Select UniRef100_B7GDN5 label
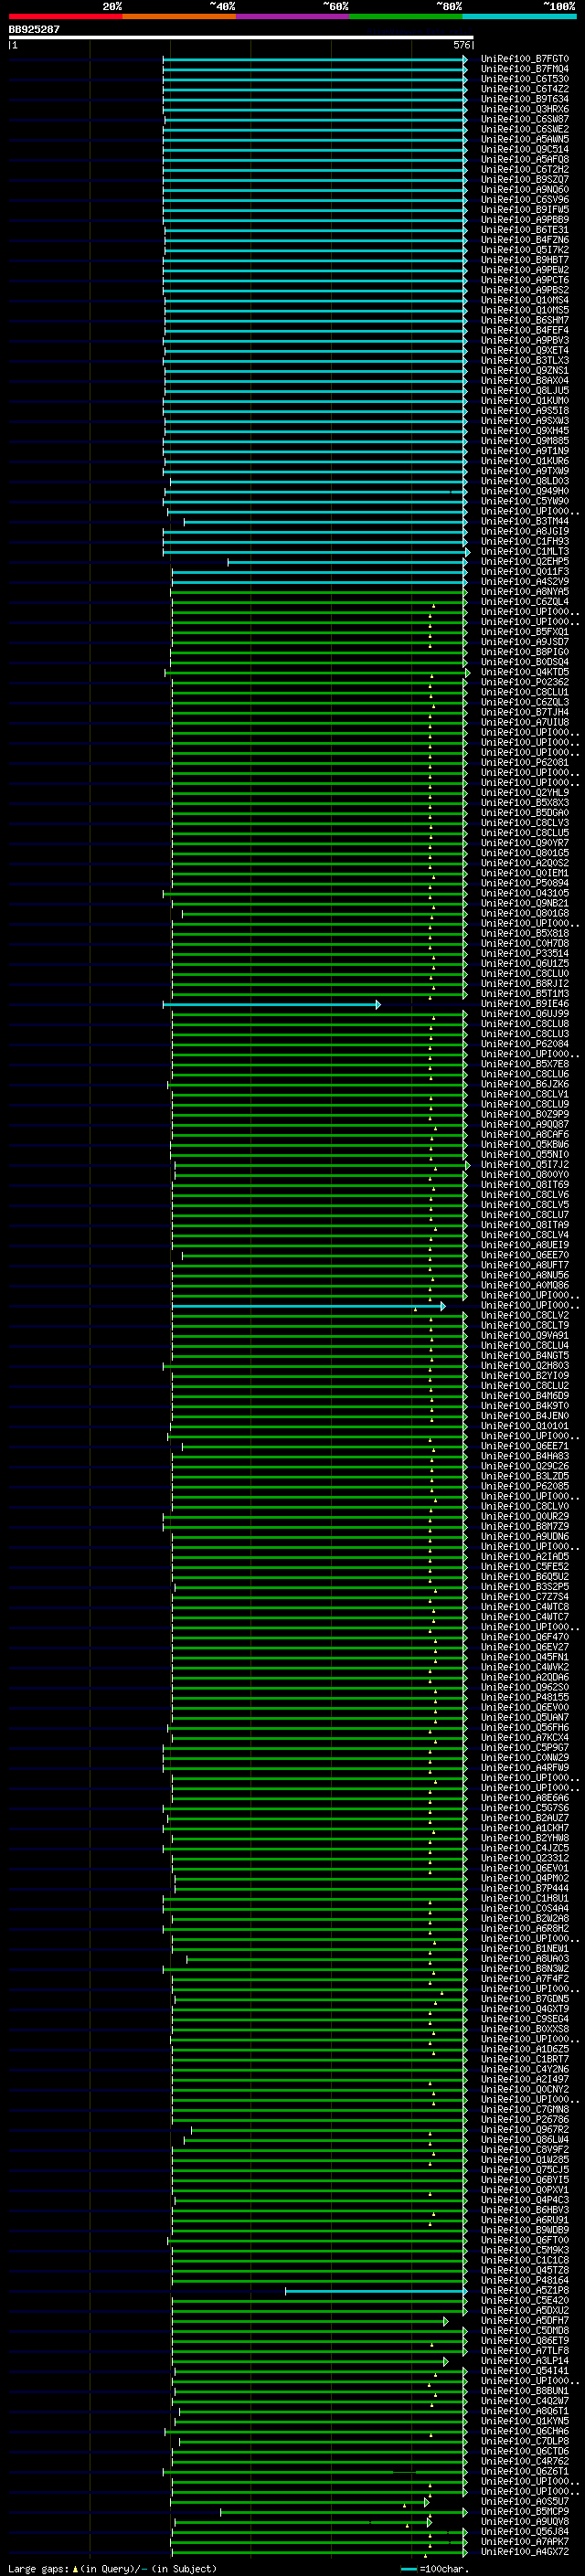Screen dimensions: 585x2576 coord(525,2000)
